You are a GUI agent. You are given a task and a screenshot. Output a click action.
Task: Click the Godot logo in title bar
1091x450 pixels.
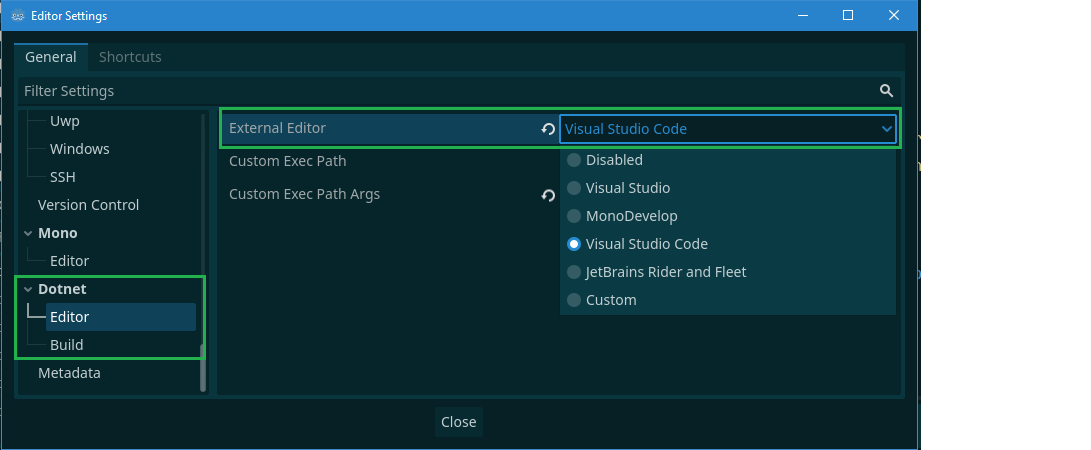click(18, 16)
